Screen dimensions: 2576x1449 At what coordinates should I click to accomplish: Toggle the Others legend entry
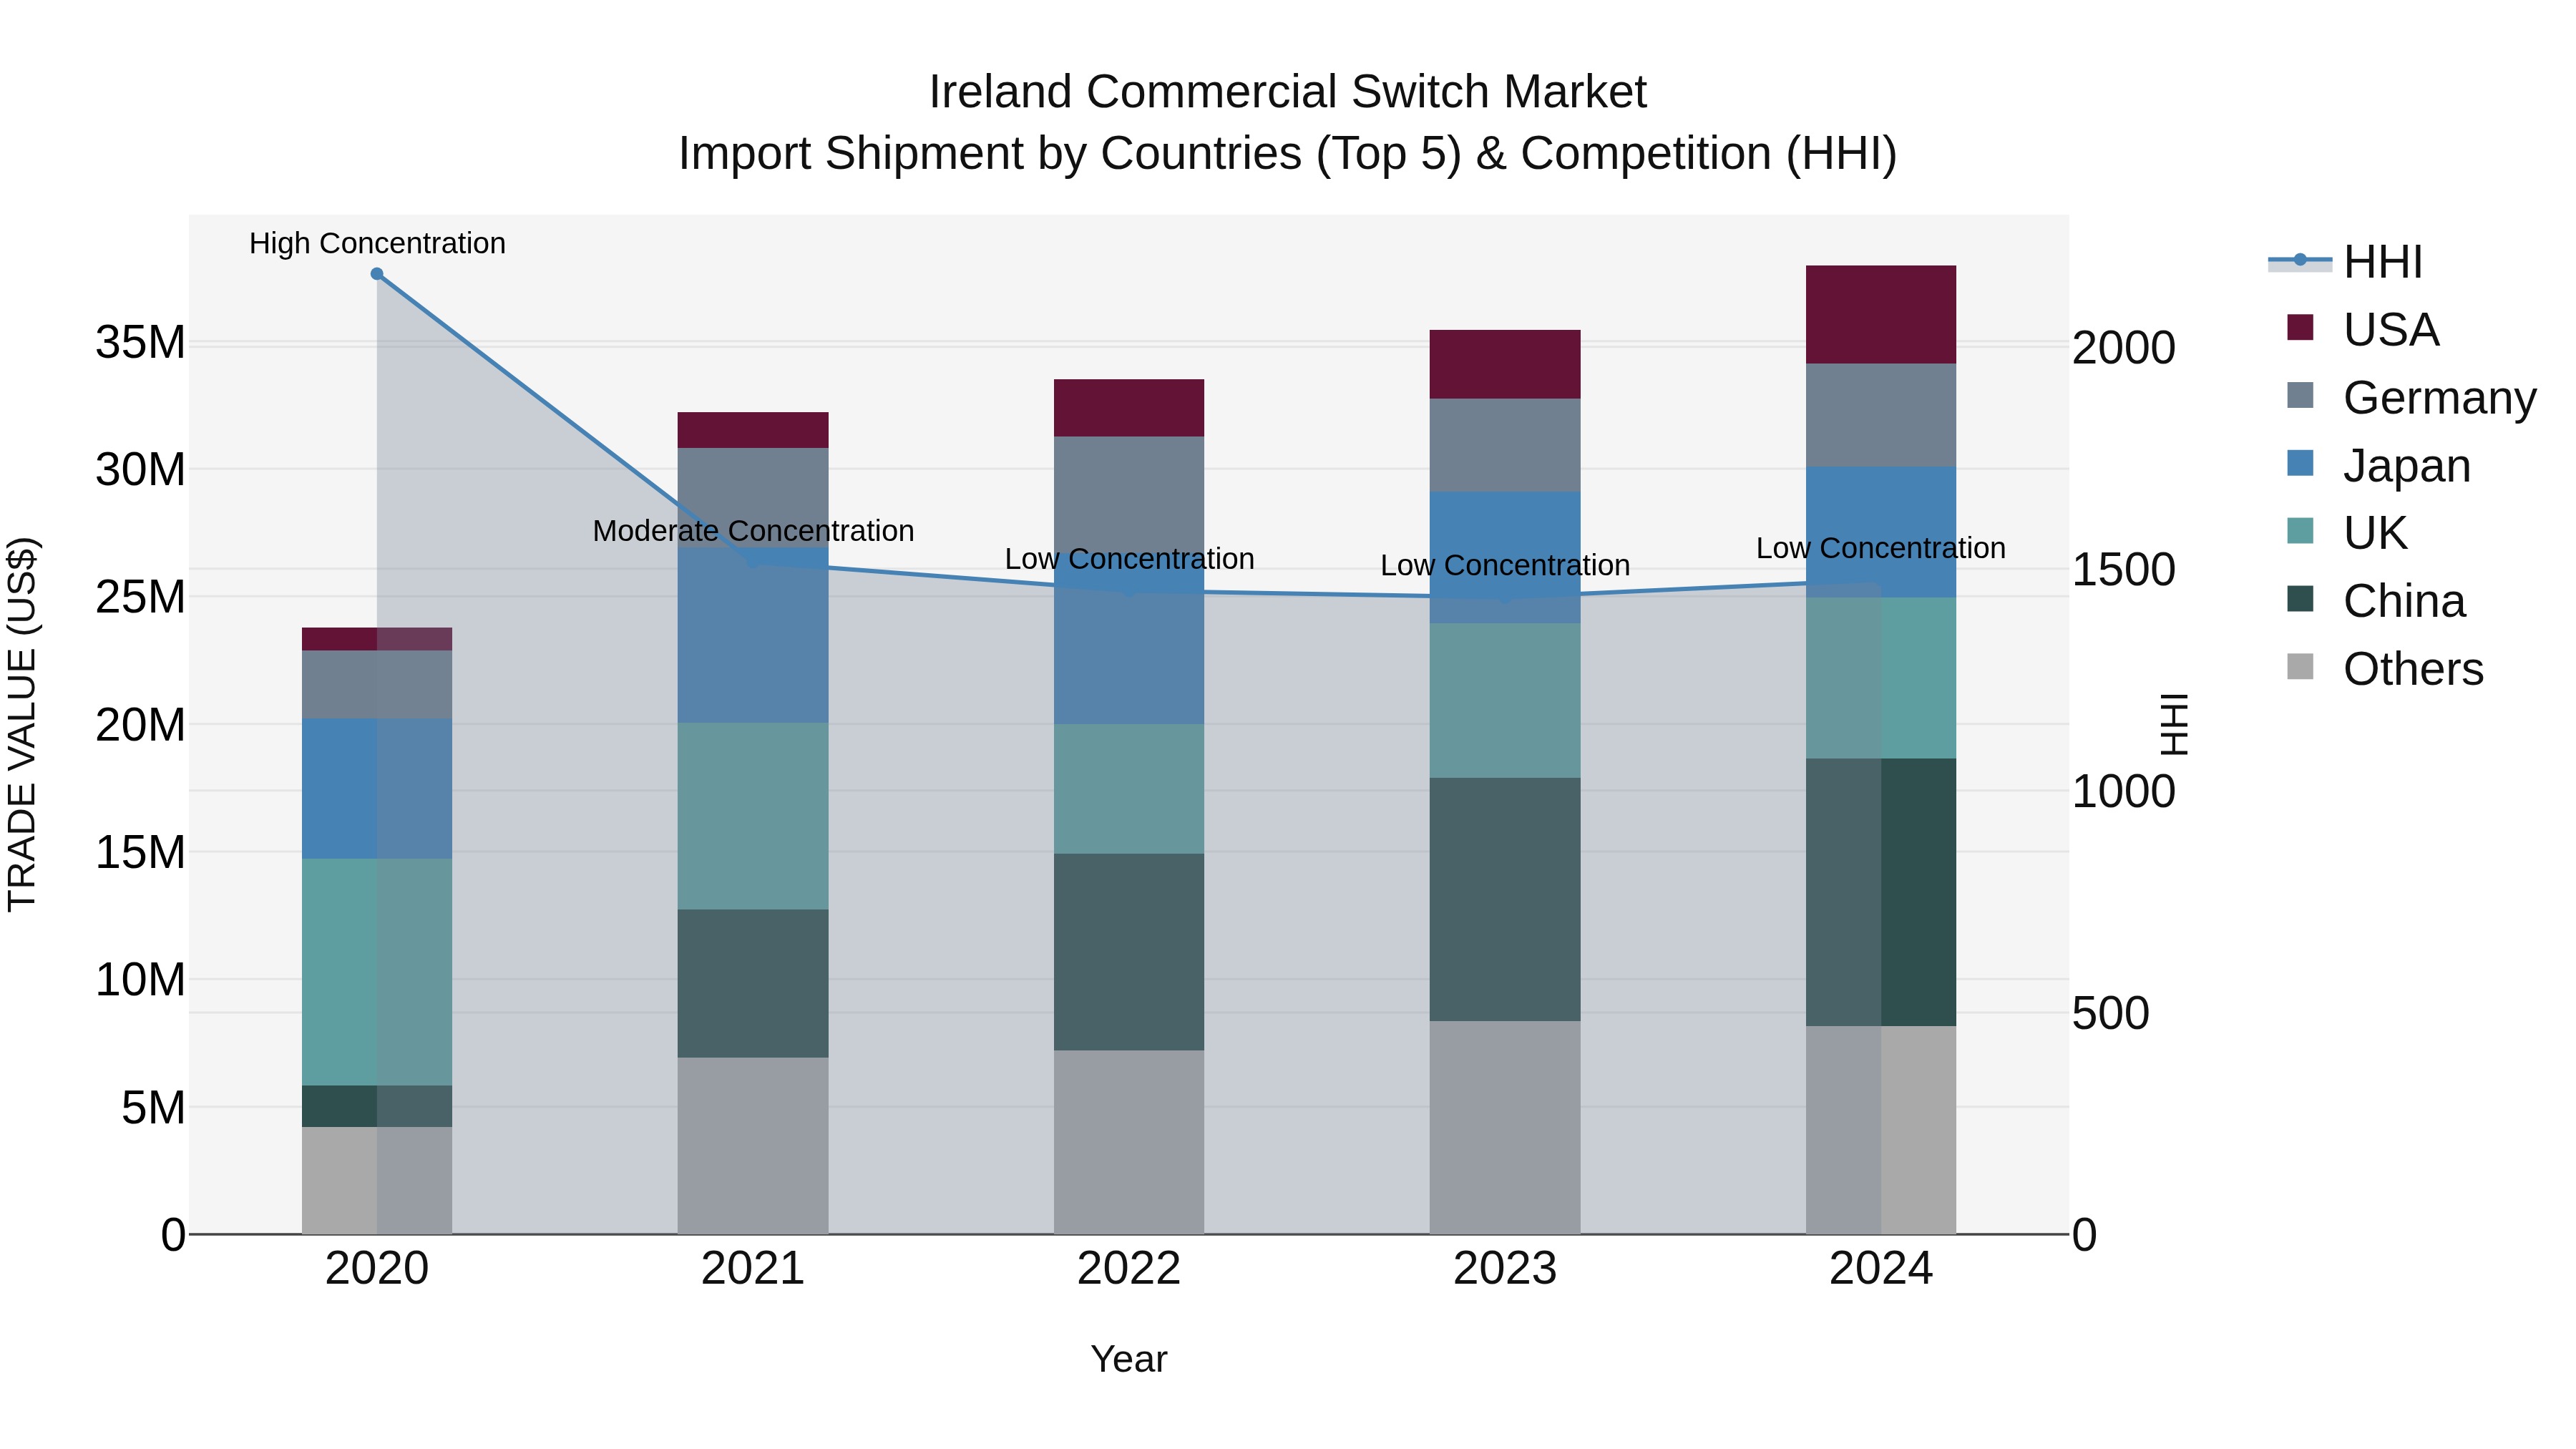point(2385,669)
